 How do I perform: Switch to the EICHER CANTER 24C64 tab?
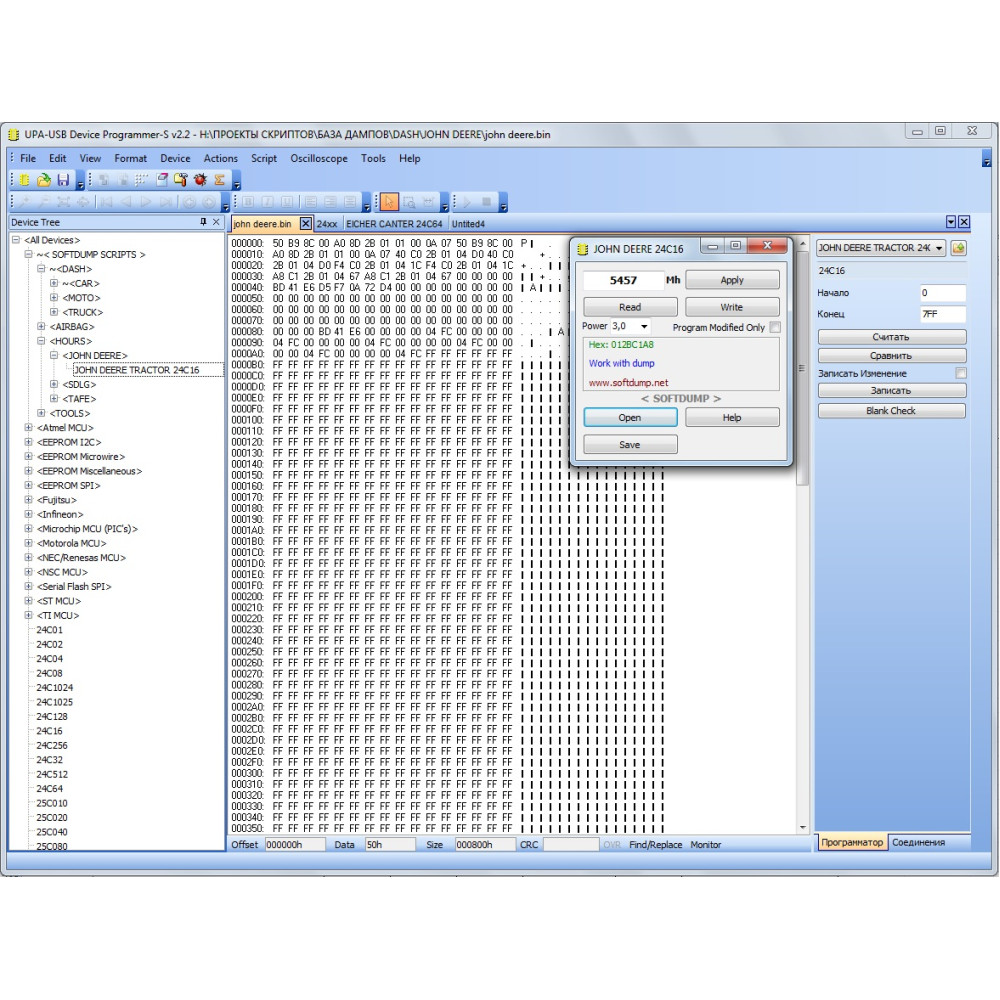[394, 224]
